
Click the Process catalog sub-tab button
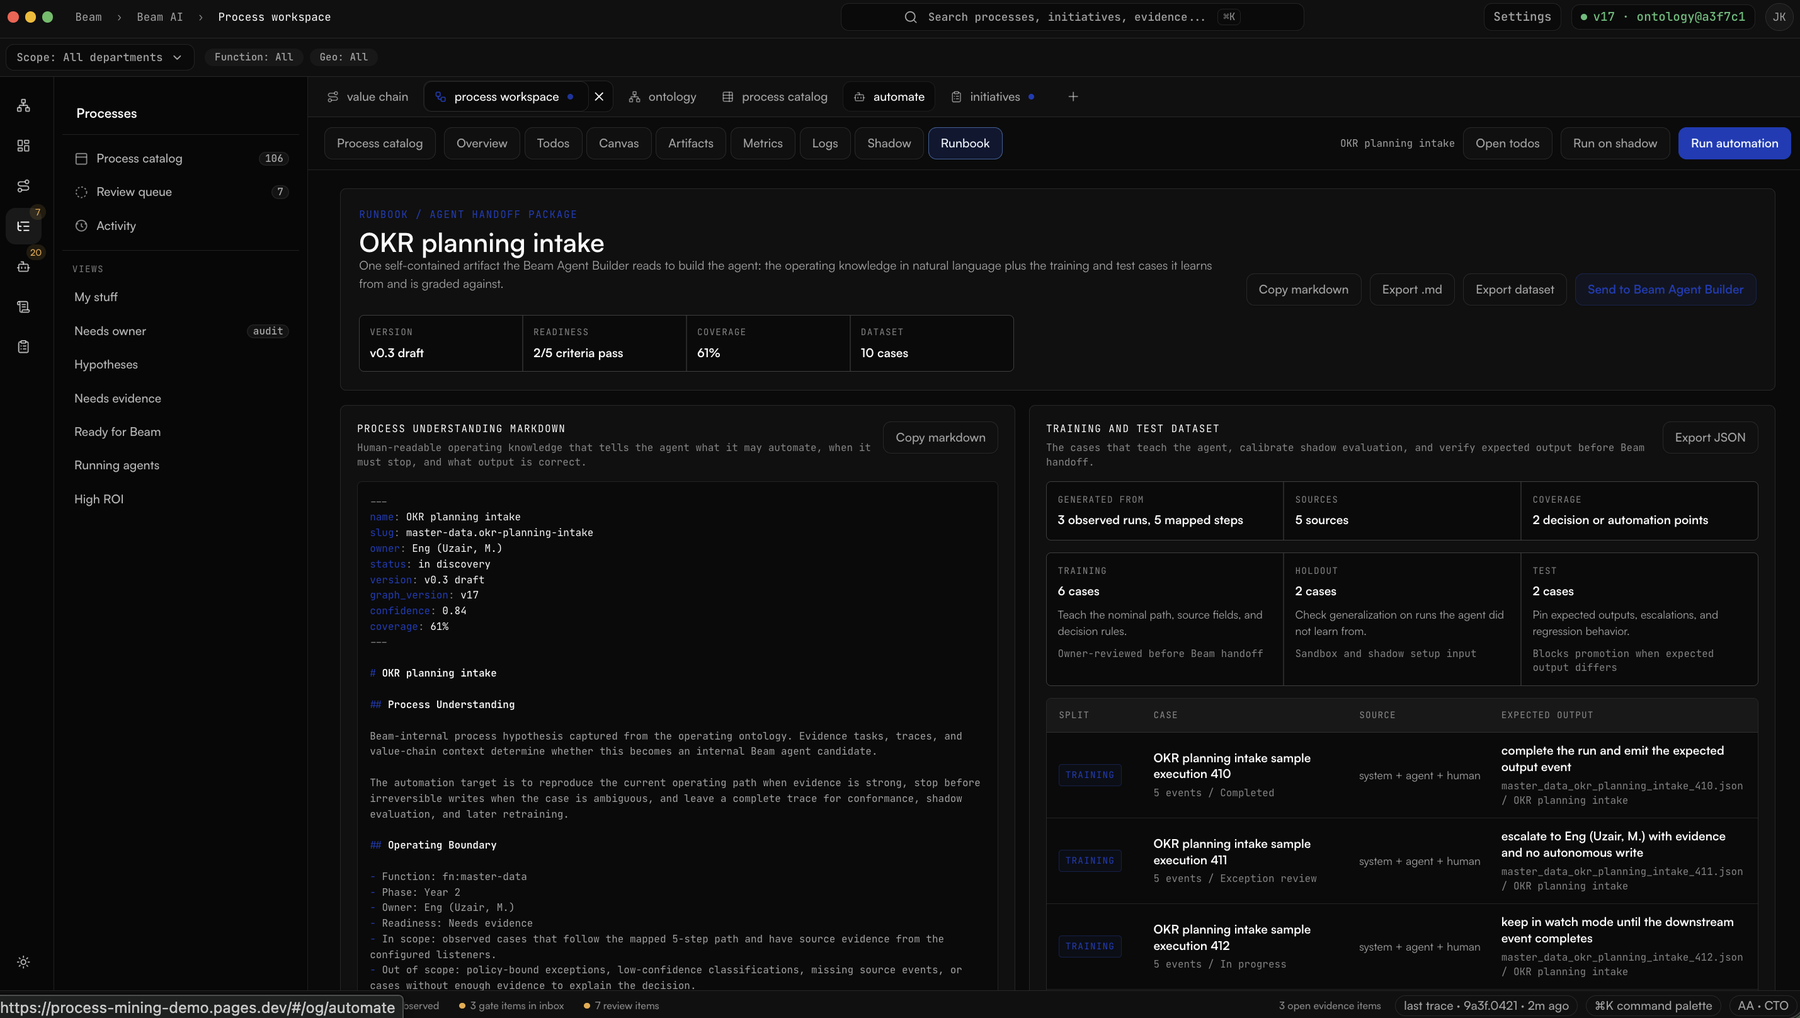tap(380, 143)
